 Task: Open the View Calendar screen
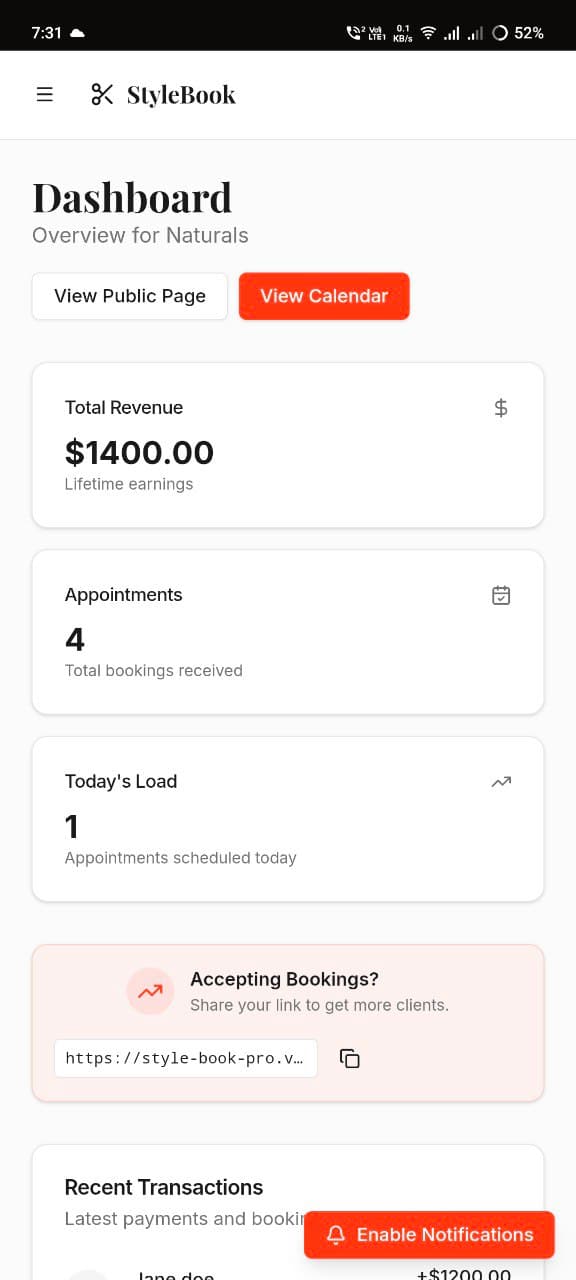coord(324,296)
